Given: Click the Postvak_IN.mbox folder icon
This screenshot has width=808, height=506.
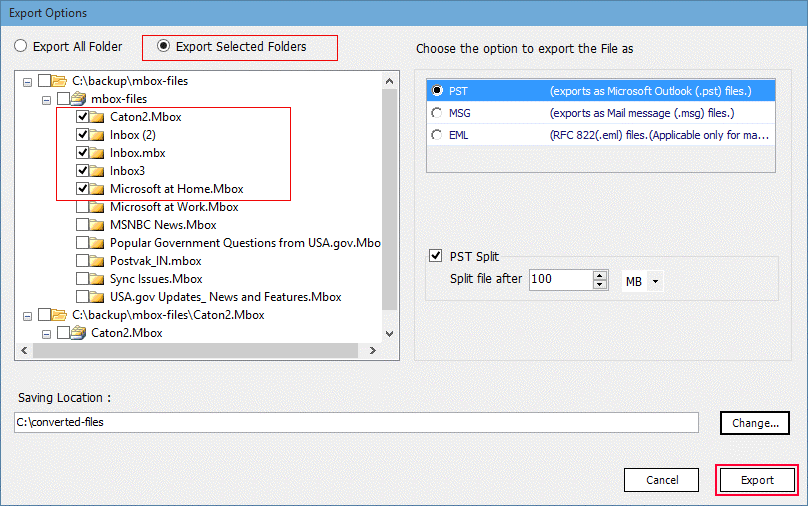Looking at the screenshot, I should point(97,261).
